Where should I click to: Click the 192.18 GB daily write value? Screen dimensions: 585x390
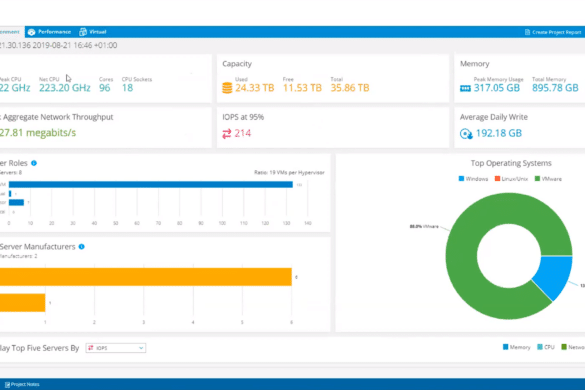pyautogui.click(x=499, y=134)
